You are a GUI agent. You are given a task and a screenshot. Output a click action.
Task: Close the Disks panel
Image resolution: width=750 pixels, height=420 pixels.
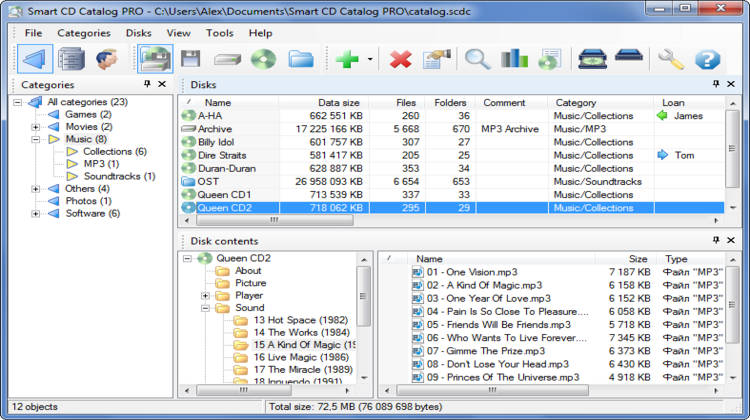click(x=731, y=84)
